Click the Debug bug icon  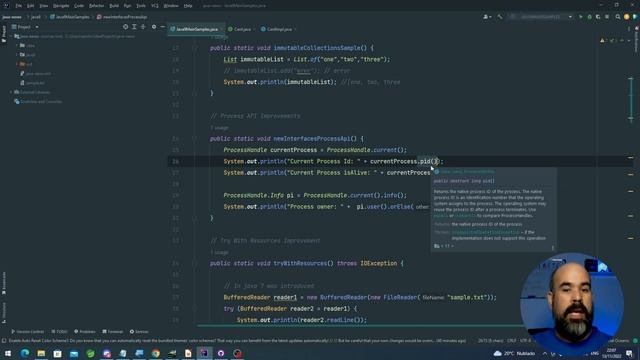pyautogui.click(x=589, y=17)
